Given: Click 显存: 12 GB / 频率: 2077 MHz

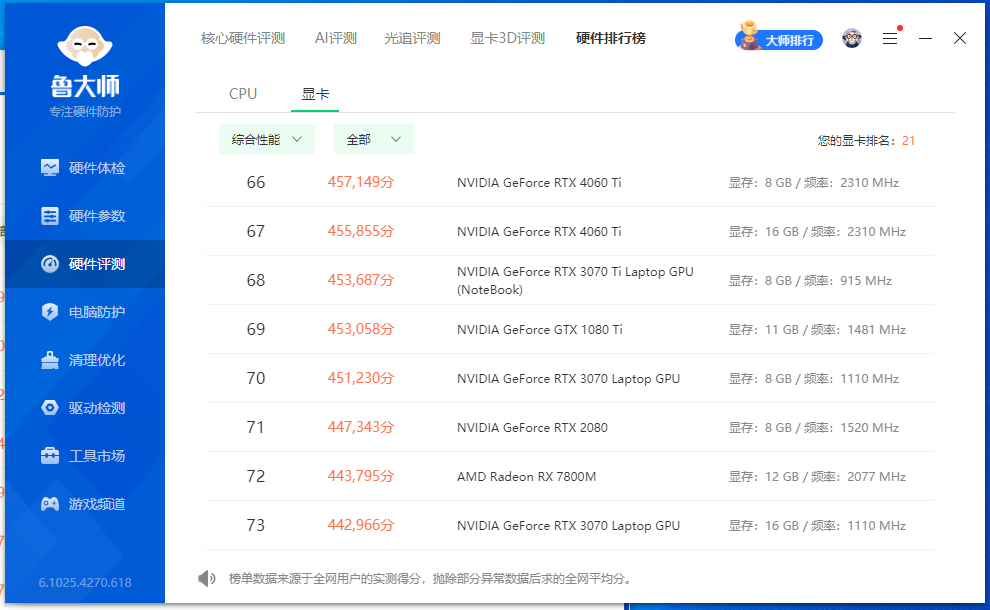Looking at the screenshot, I should pyautogui.click(x=817, y=477).
